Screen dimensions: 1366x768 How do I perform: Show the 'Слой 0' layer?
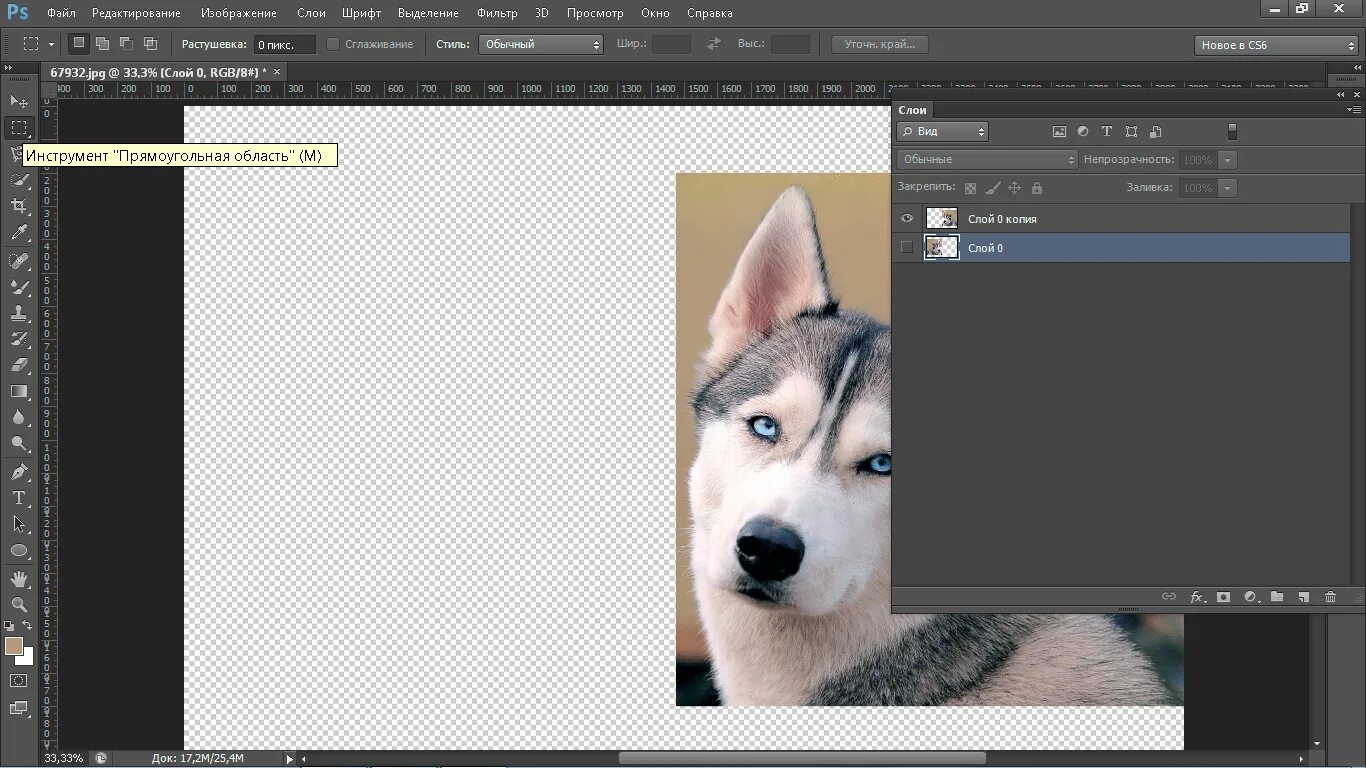coord(907,247)
